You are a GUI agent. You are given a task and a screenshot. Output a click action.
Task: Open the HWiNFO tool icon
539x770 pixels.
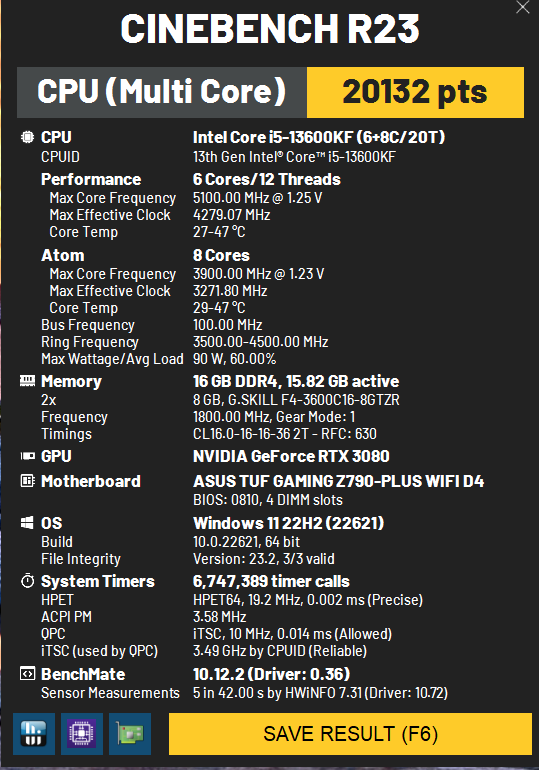click(34, 734)
